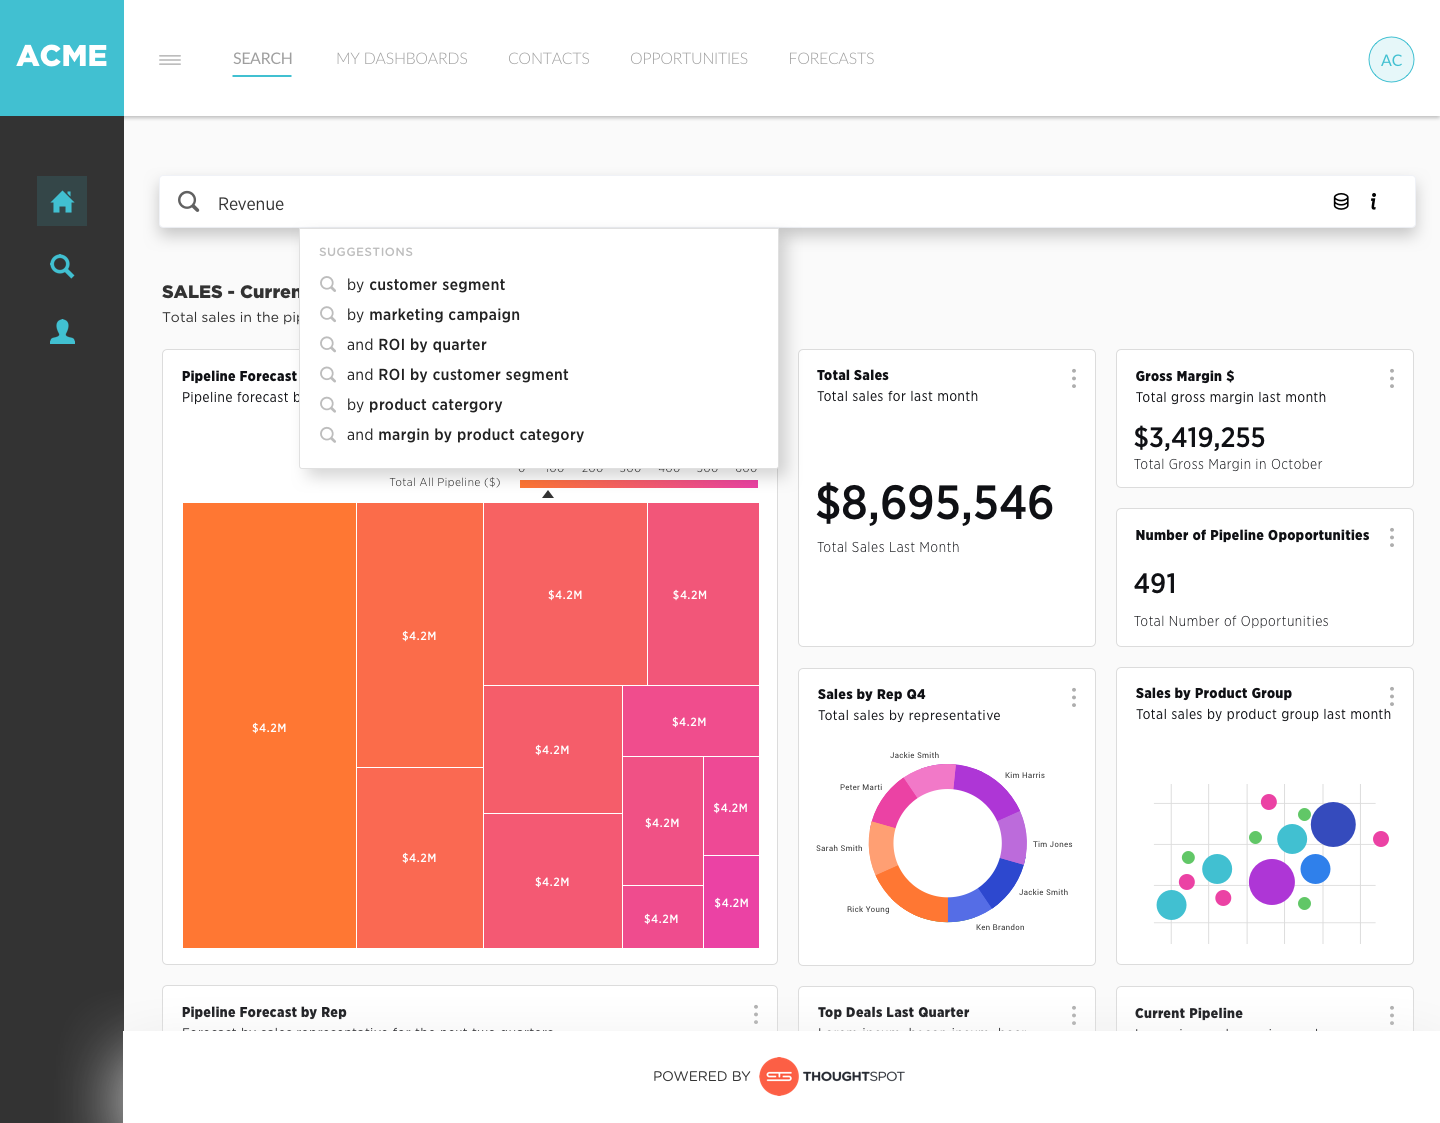Open the Home icon in the sidebar
The width and height of the screenshot is (1440, 1123).
point(62,201)
